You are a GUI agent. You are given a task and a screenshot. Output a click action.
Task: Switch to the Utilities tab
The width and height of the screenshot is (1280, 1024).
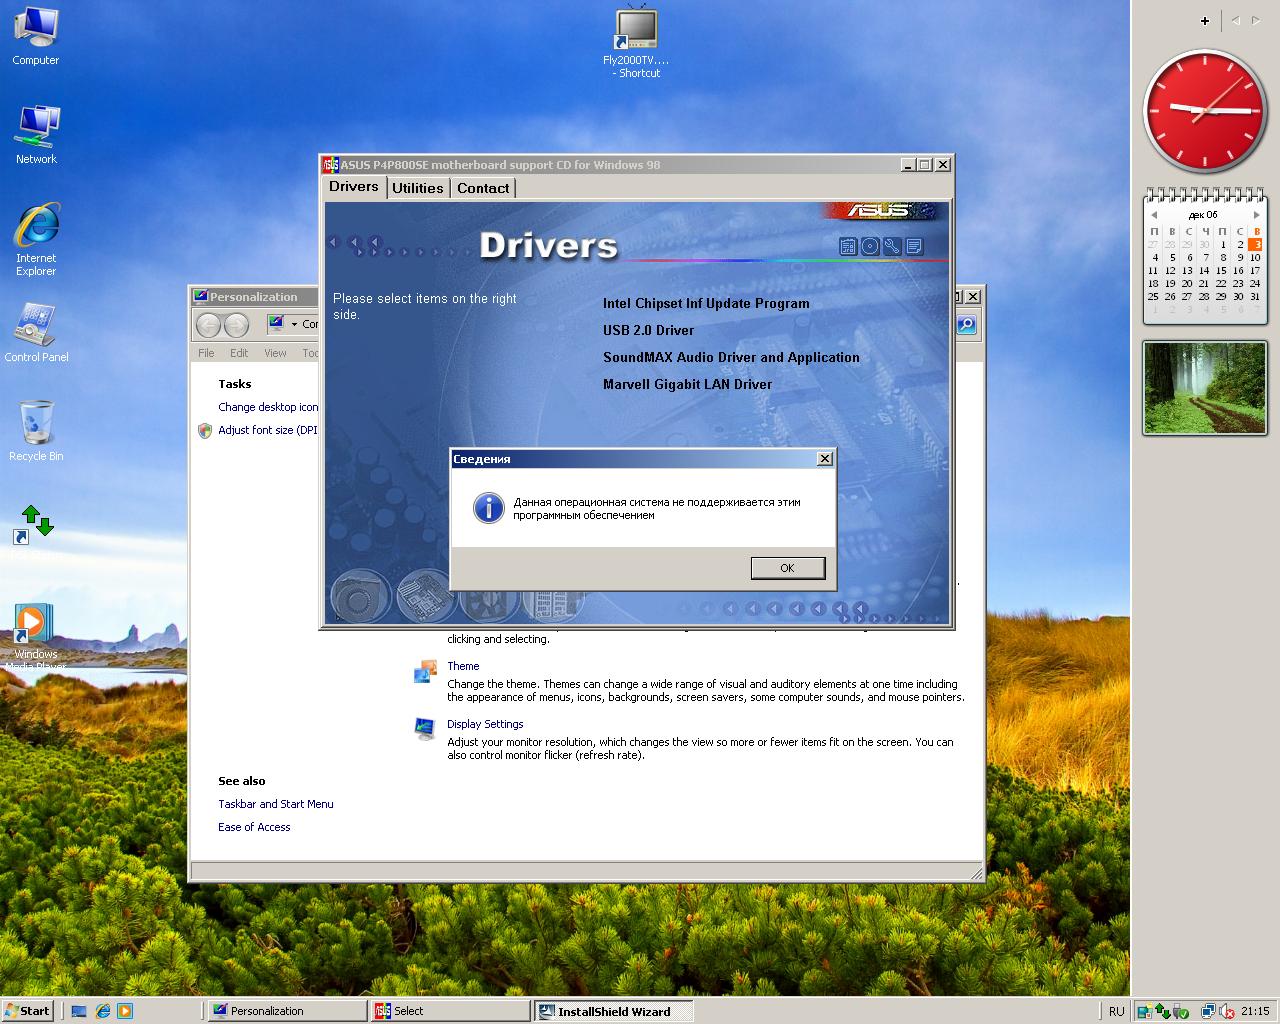click(417, 188)
